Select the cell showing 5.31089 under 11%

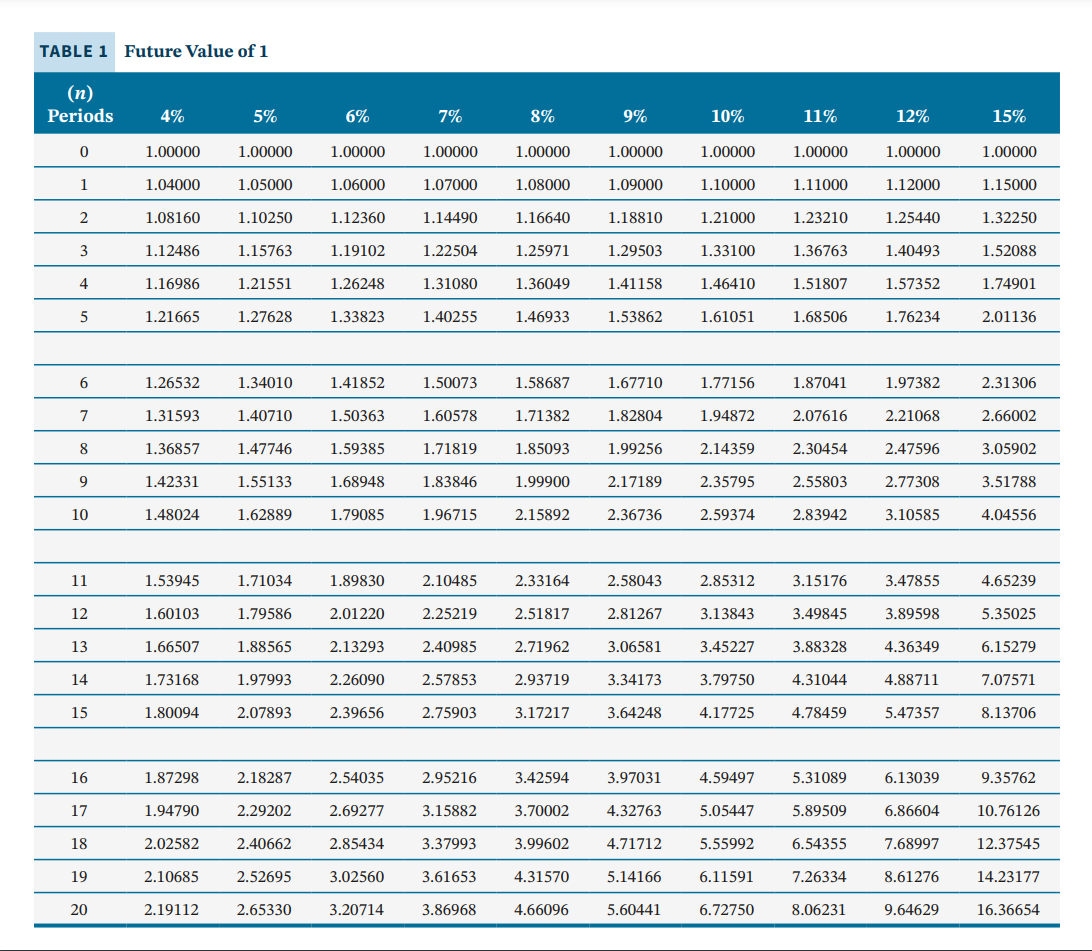[820, 778]
